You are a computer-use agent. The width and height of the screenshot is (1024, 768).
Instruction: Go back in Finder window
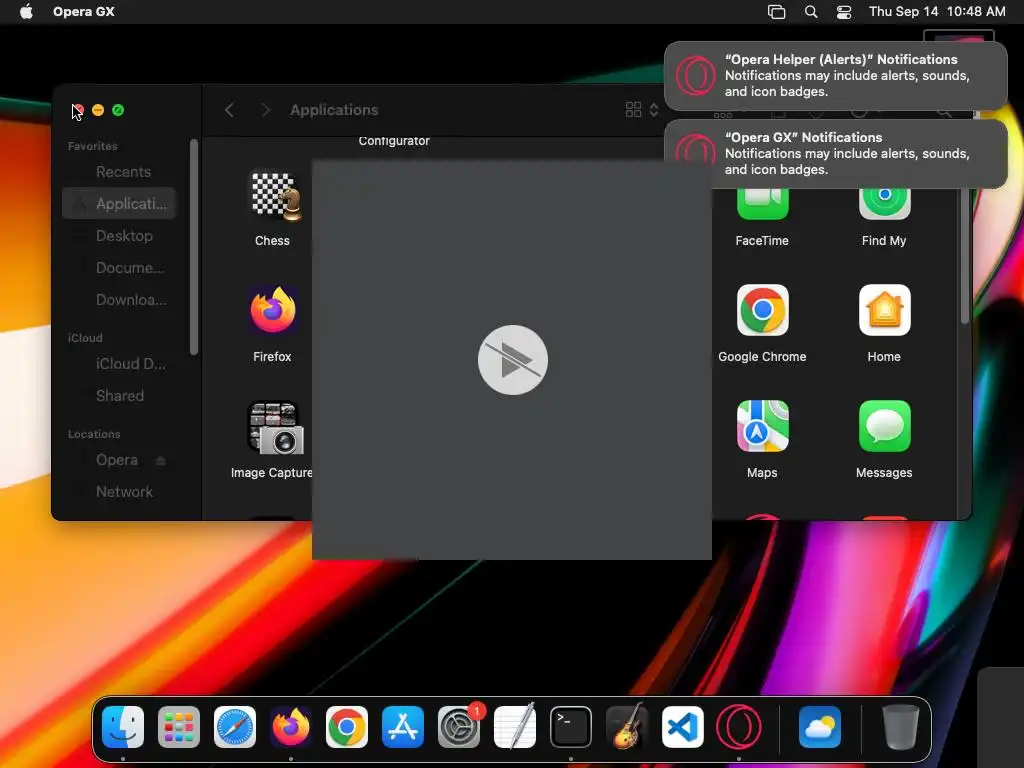[x=229, y=110]
